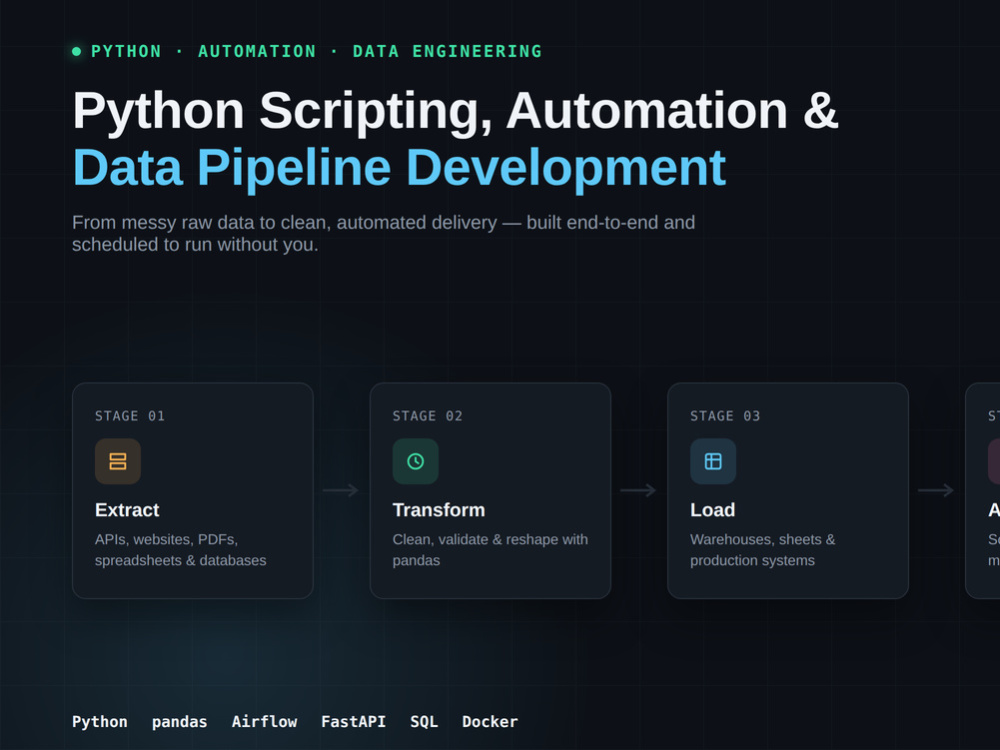Click the Load stage table icon
This screenshot has height=750, width=1000.
pos(713,461)
